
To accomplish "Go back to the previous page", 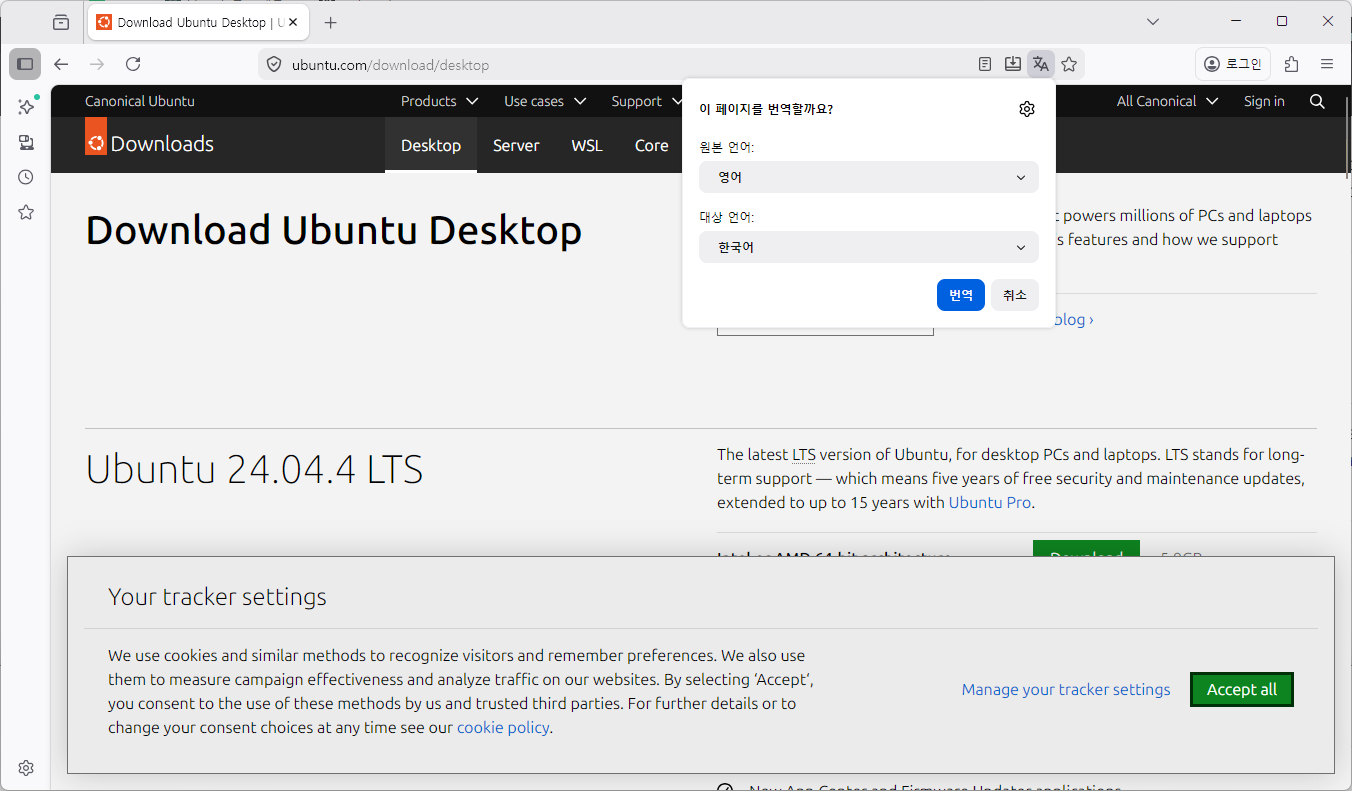I will (61, 64).
